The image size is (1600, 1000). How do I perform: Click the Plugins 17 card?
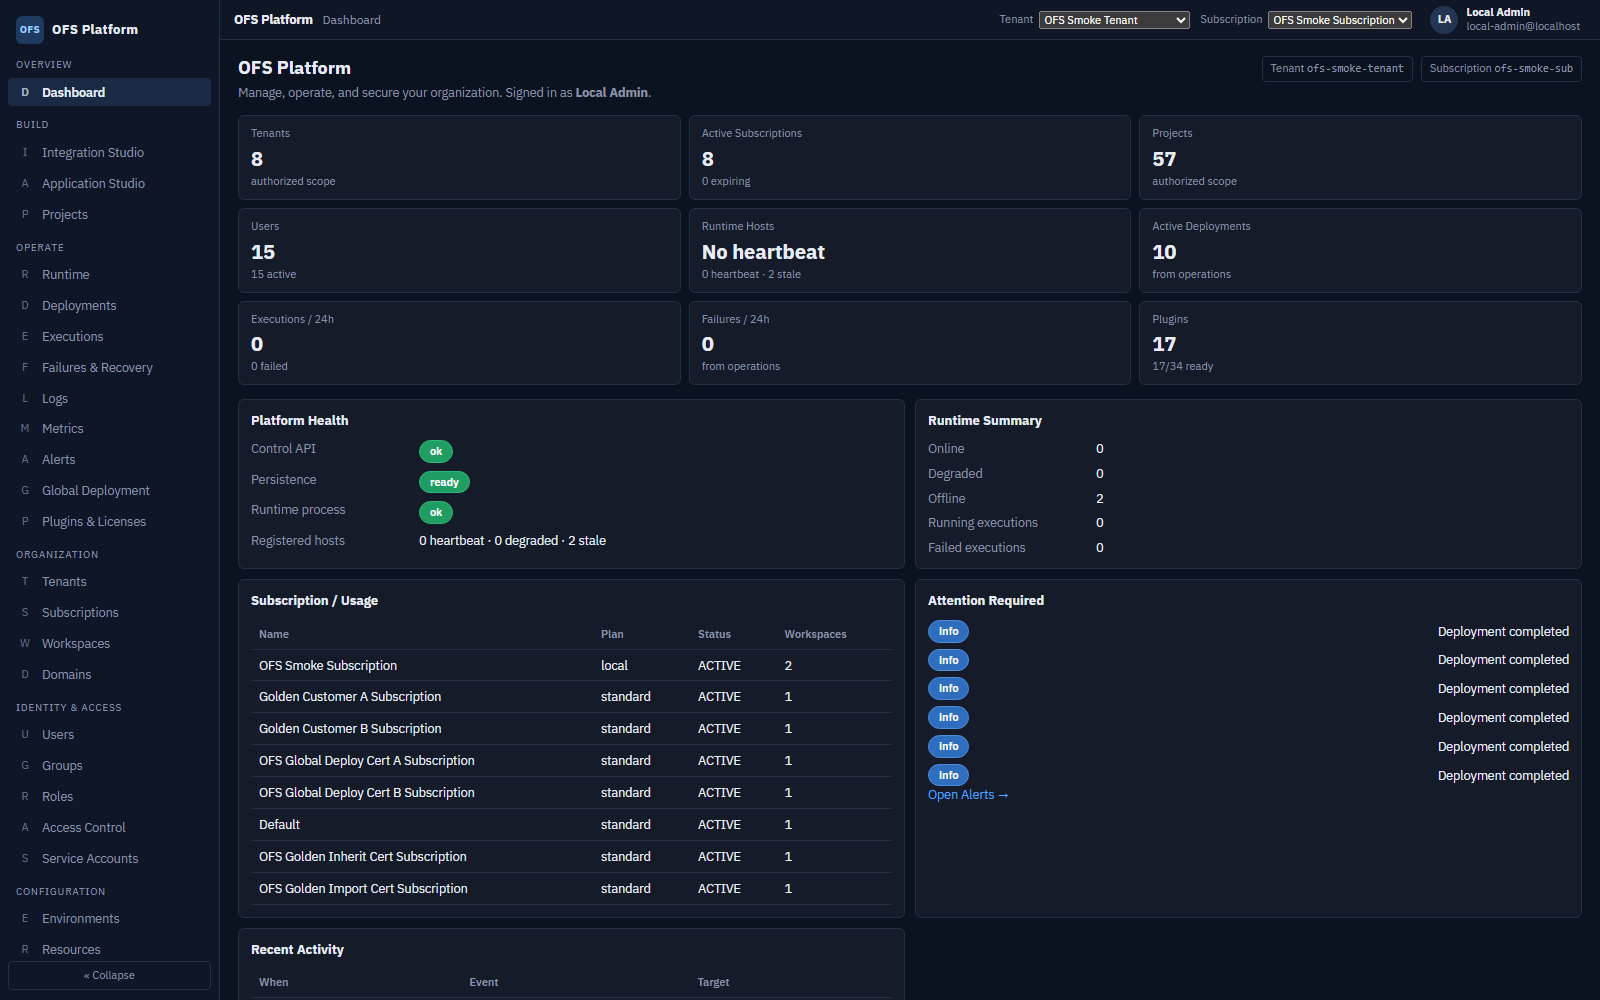pyautogui.click(x=1360, y=343)
